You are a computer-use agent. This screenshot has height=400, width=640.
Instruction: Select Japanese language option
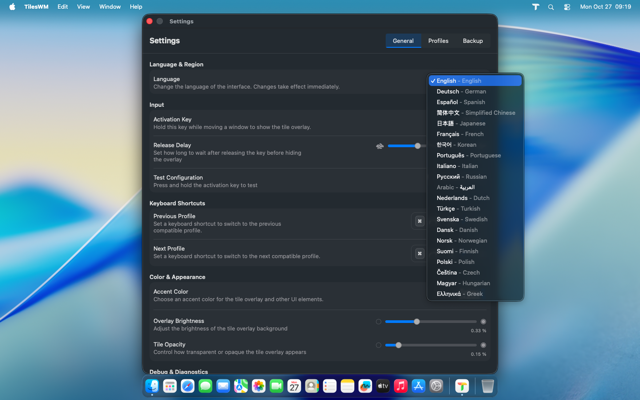click(x=475, y=123)
